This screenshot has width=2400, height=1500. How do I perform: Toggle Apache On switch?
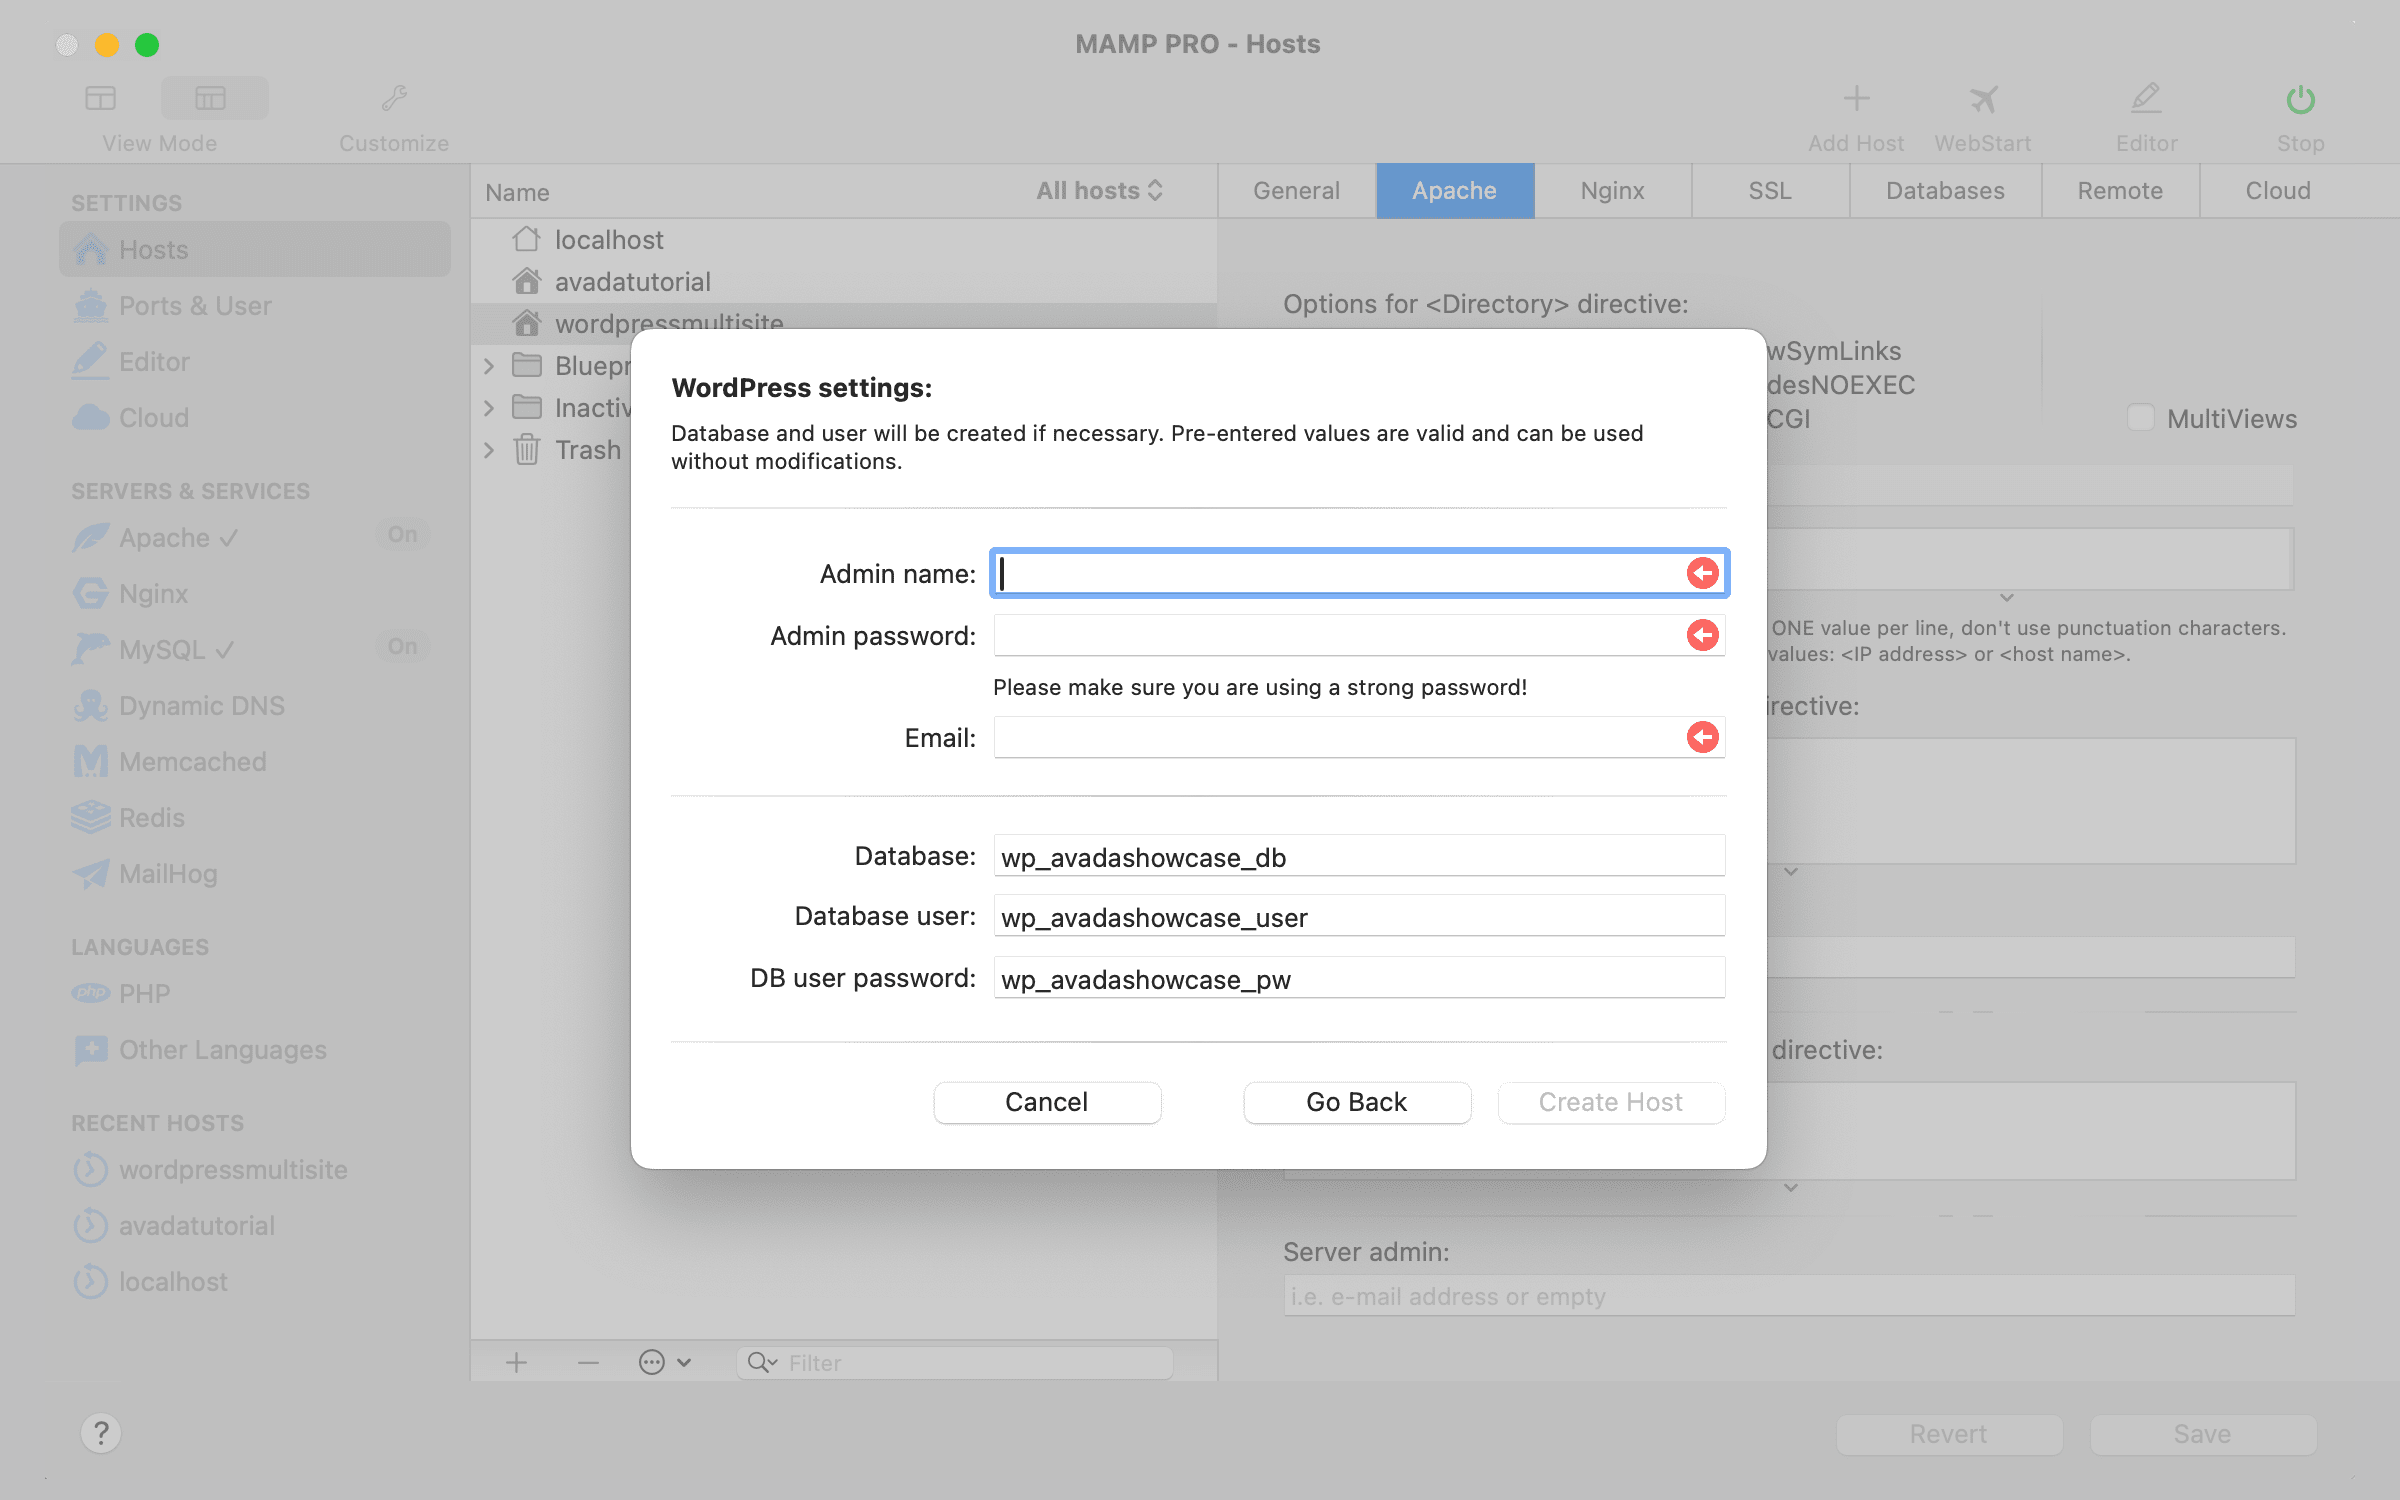(403, 535)
